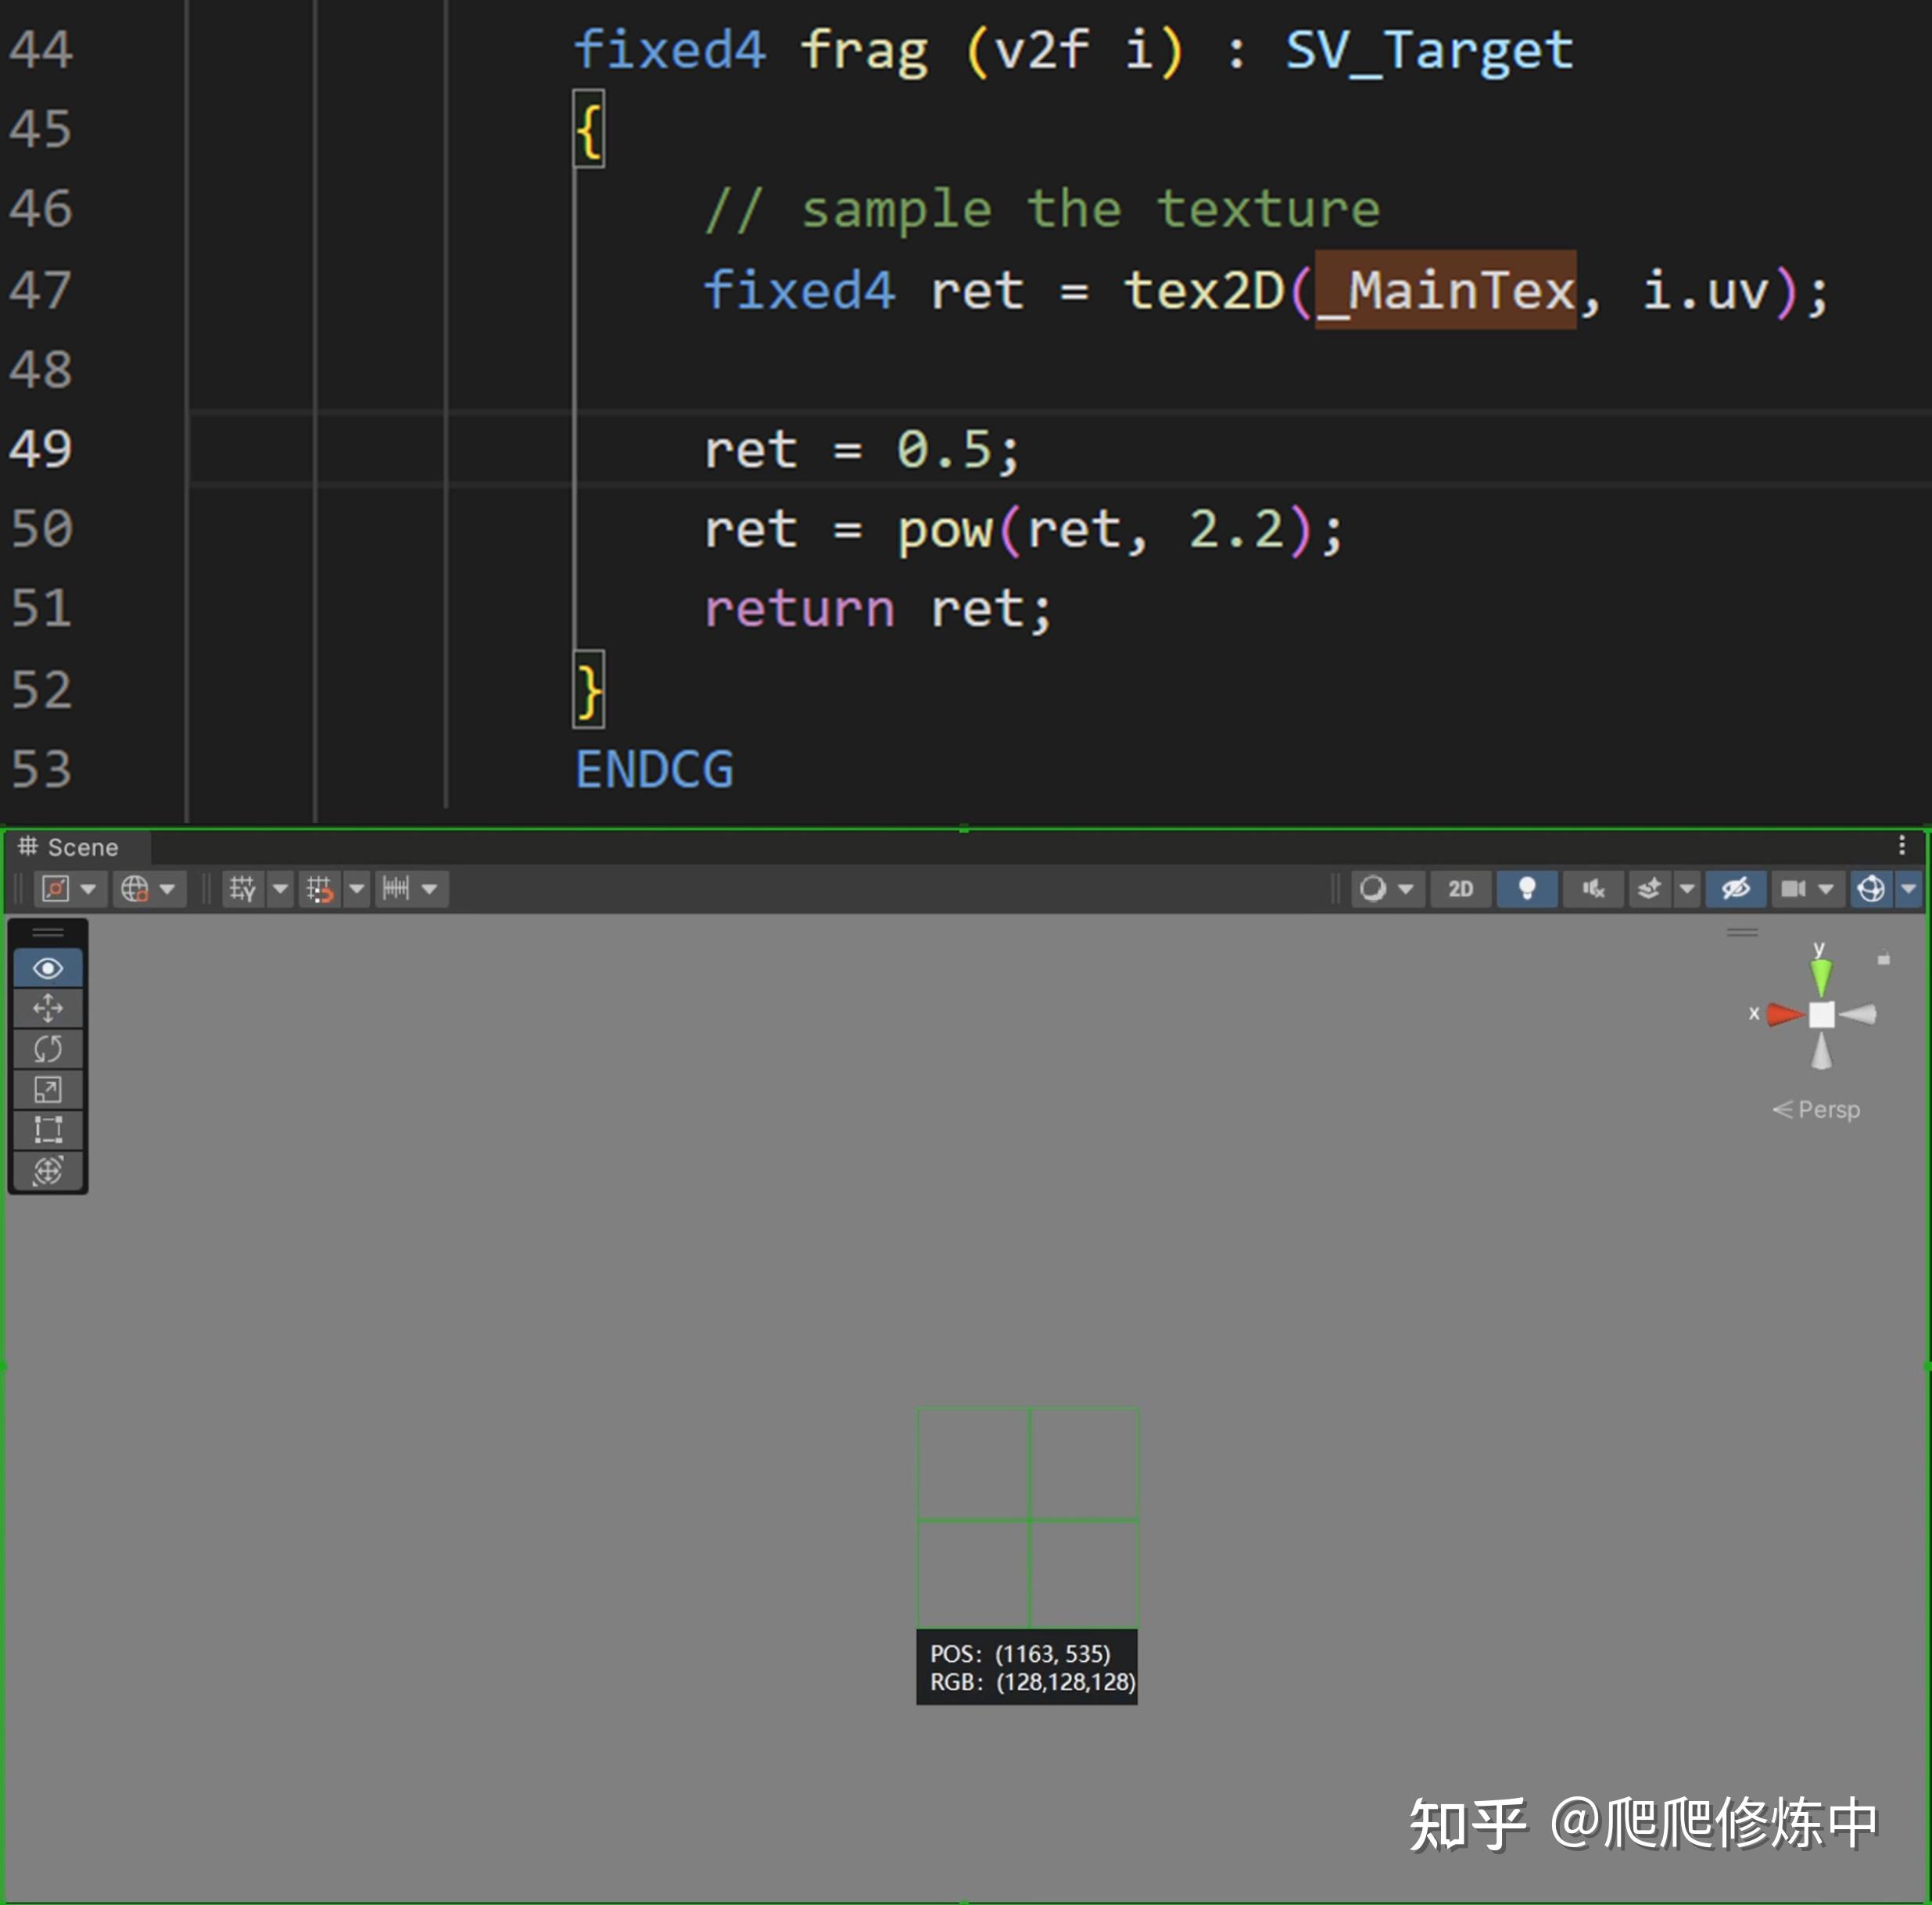1932x1905 pixels.
Task: Toggle scene effects (skybox, fog) button
Action: [1650, 888]
